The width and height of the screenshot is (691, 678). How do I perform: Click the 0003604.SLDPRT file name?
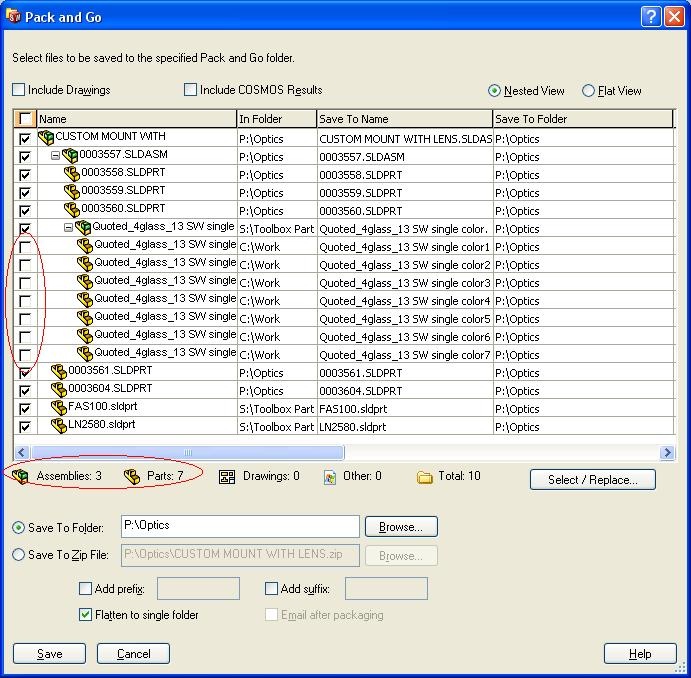pyautogui.click(x=110, y=388)
